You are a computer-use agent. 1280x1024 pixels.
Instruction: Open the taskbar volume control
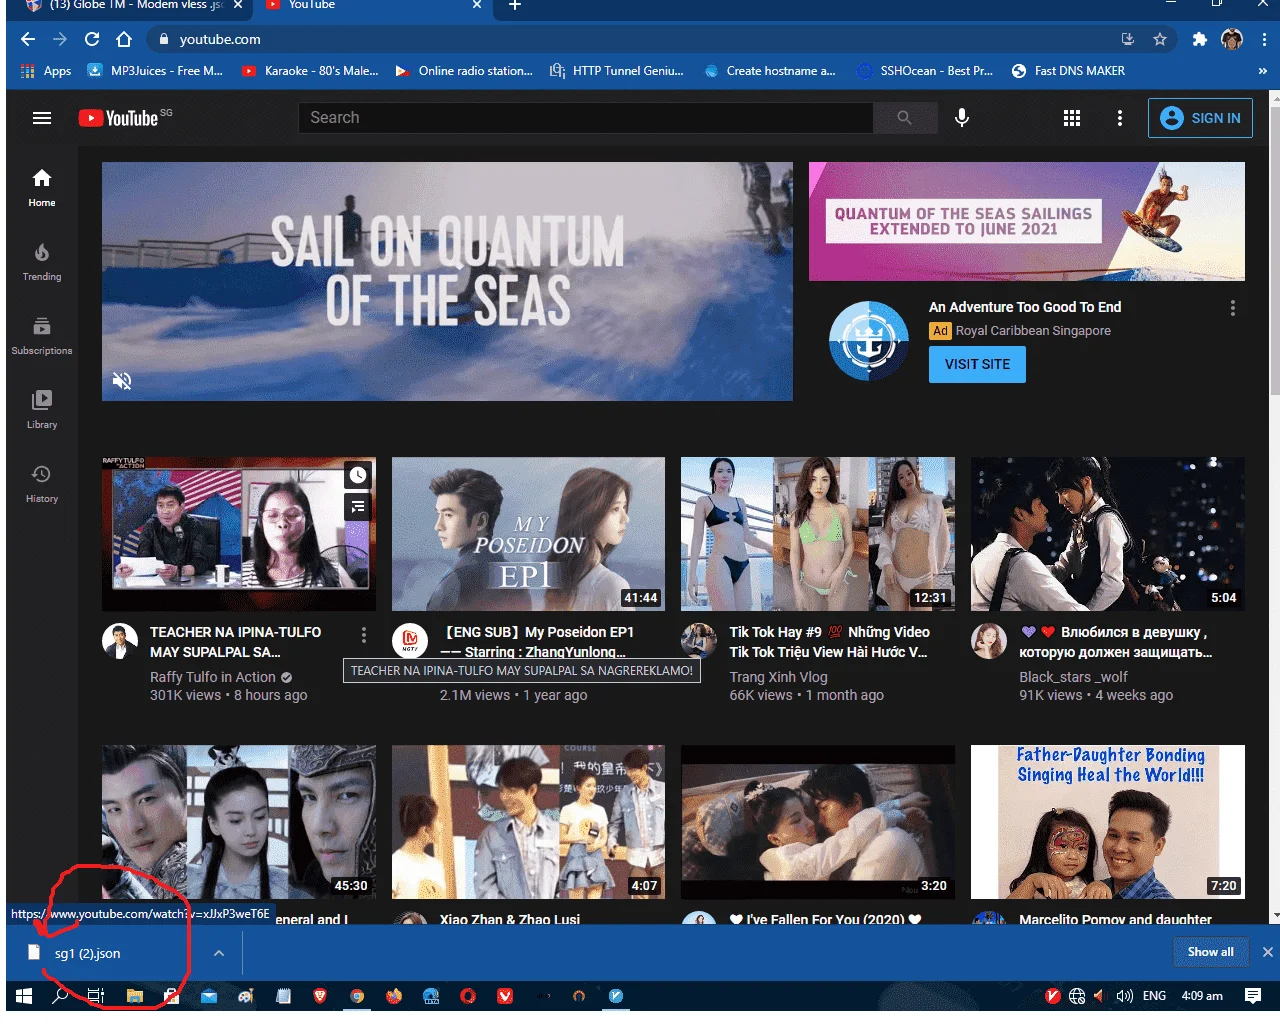(x=1125, y=996)
